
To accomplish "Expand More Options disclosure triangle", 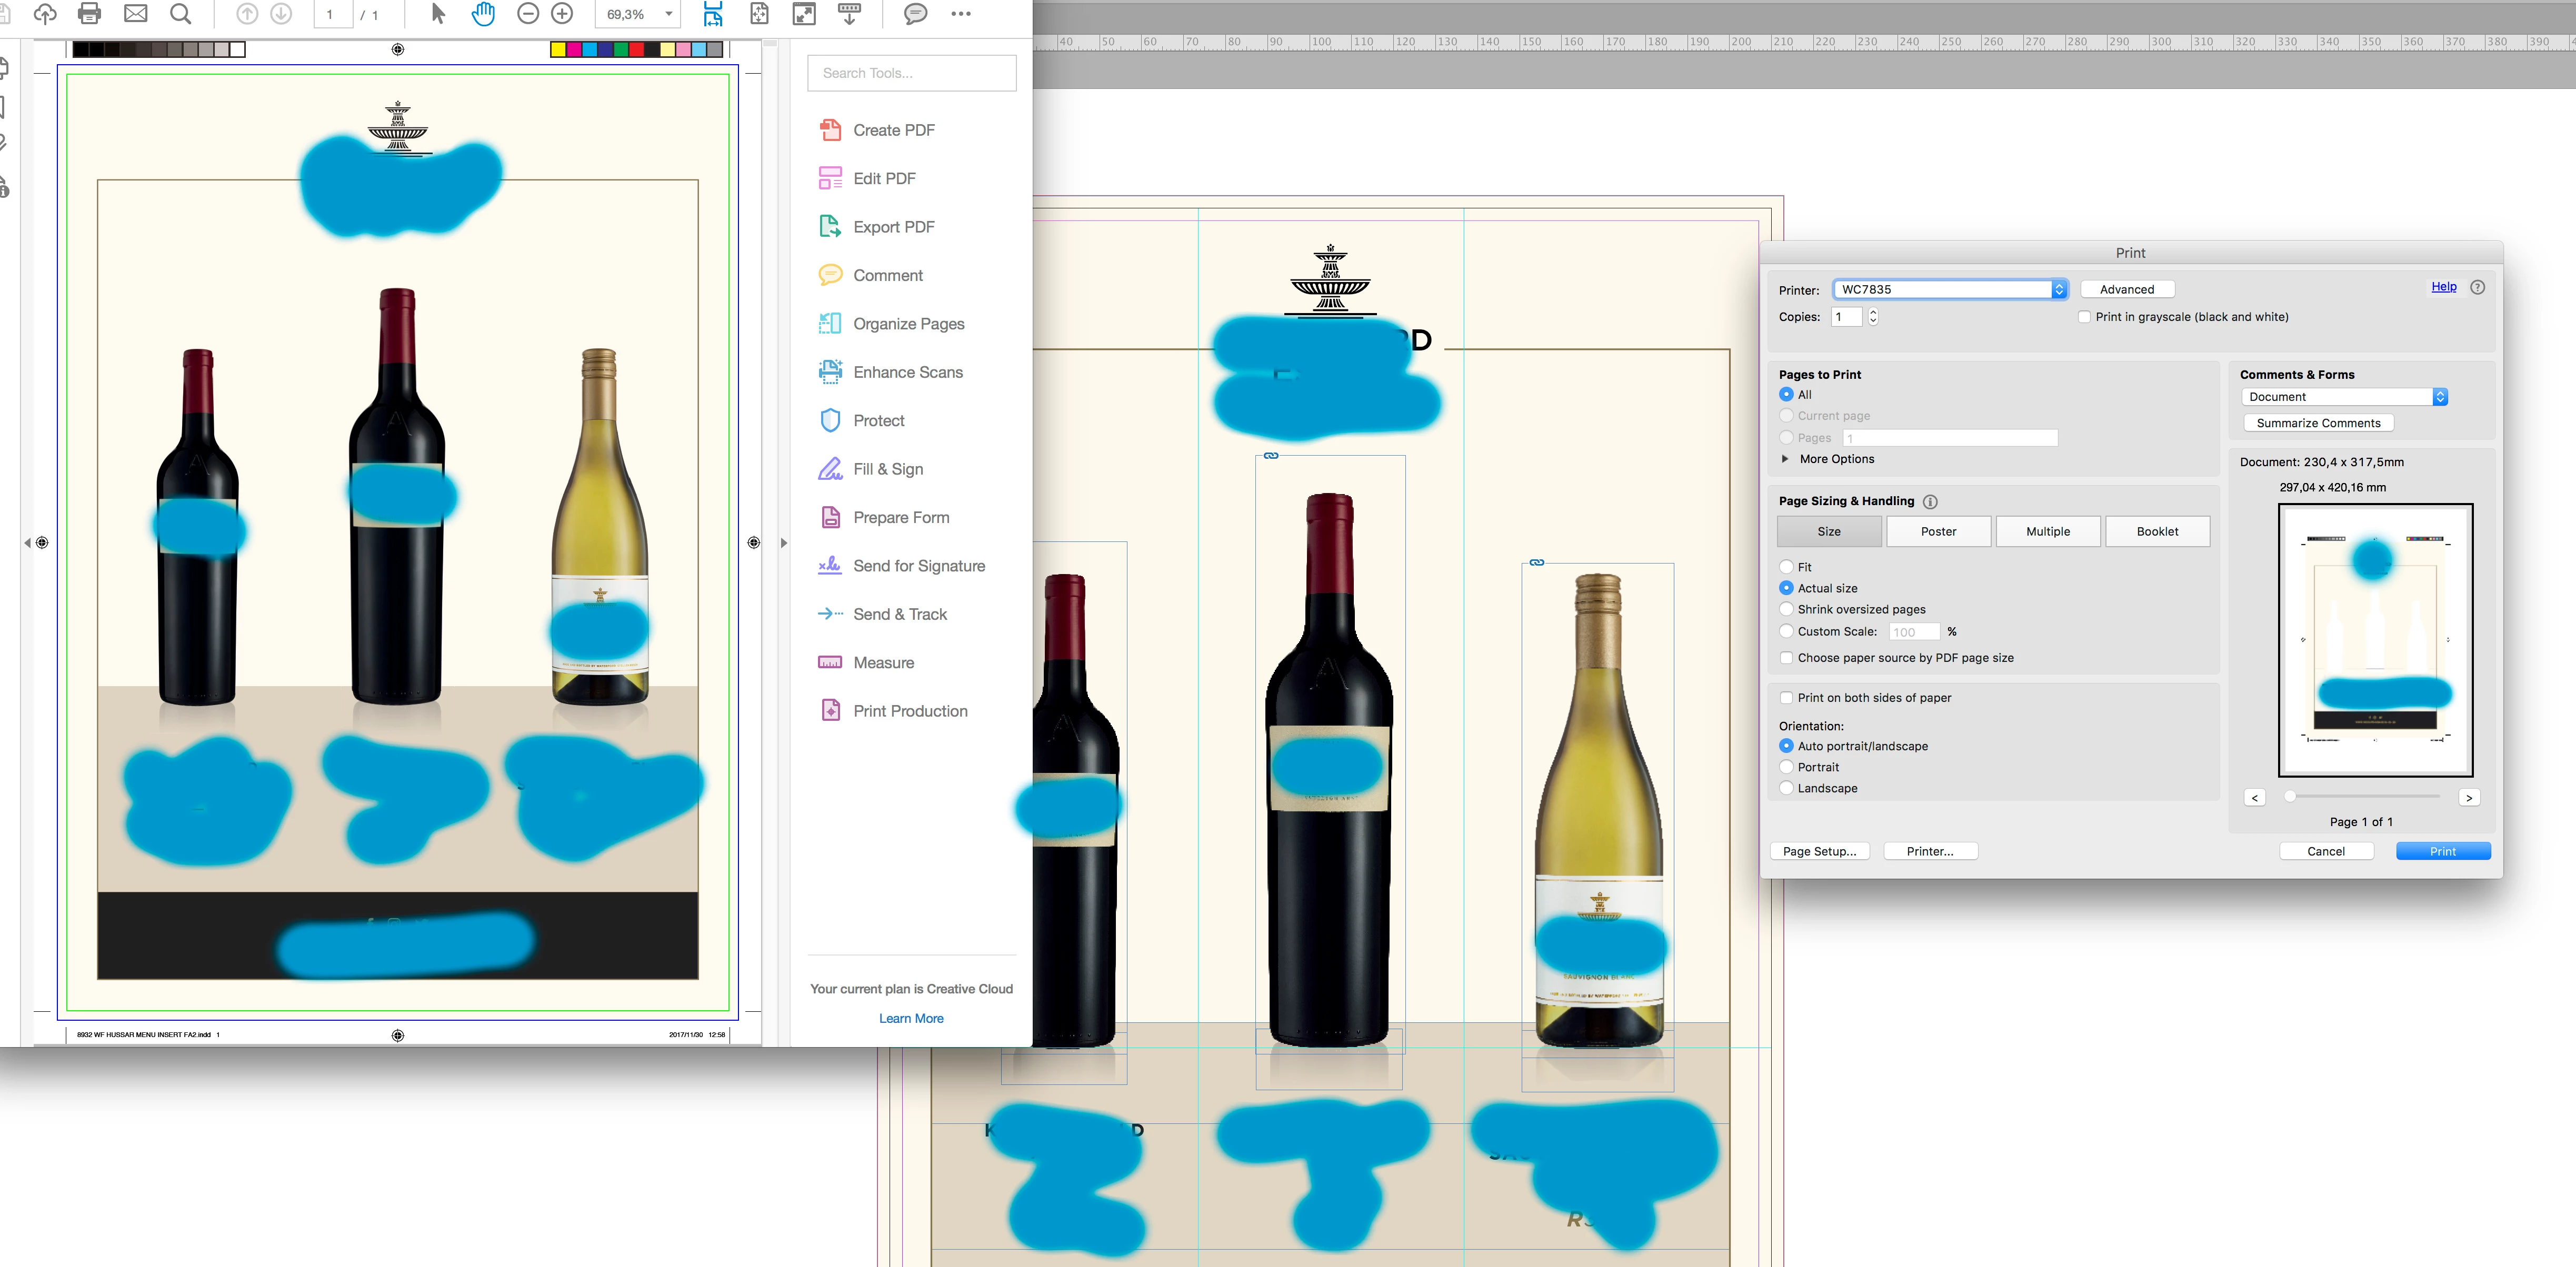I will click(x=1785, y=459).
